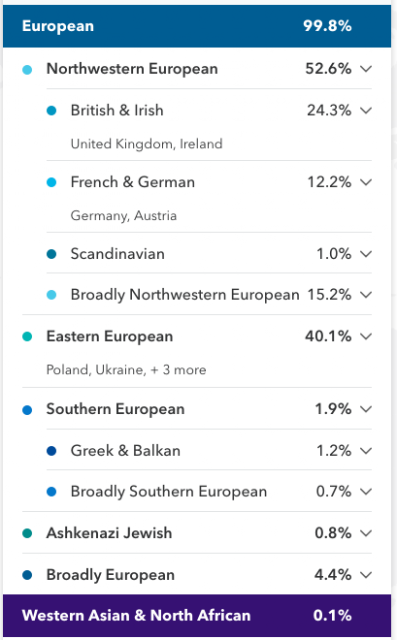This screenshot has height=640, width=397.
Task: Click Poland, Ukraine, + 3 more text
Action: point(126,370)
